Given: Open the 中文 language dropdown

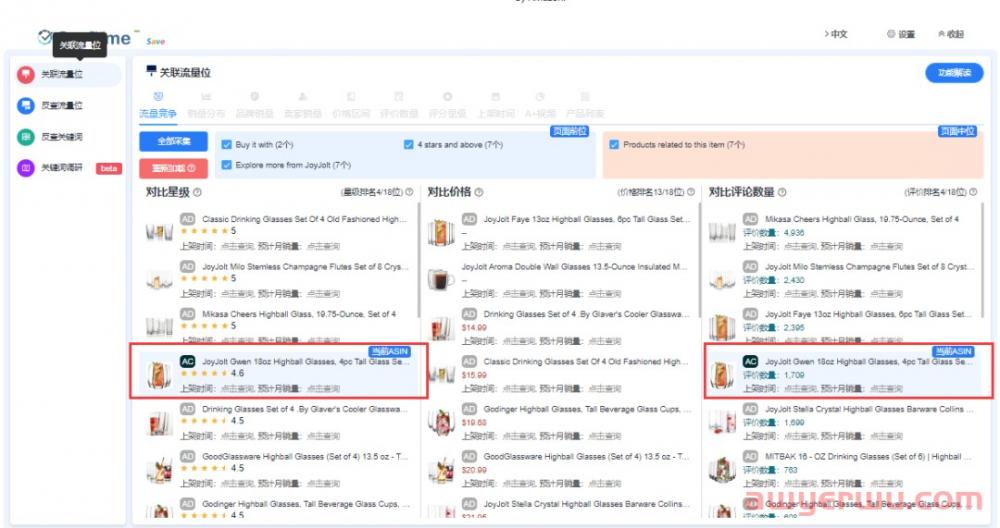Looking at the screenshot, I should 836,34.
